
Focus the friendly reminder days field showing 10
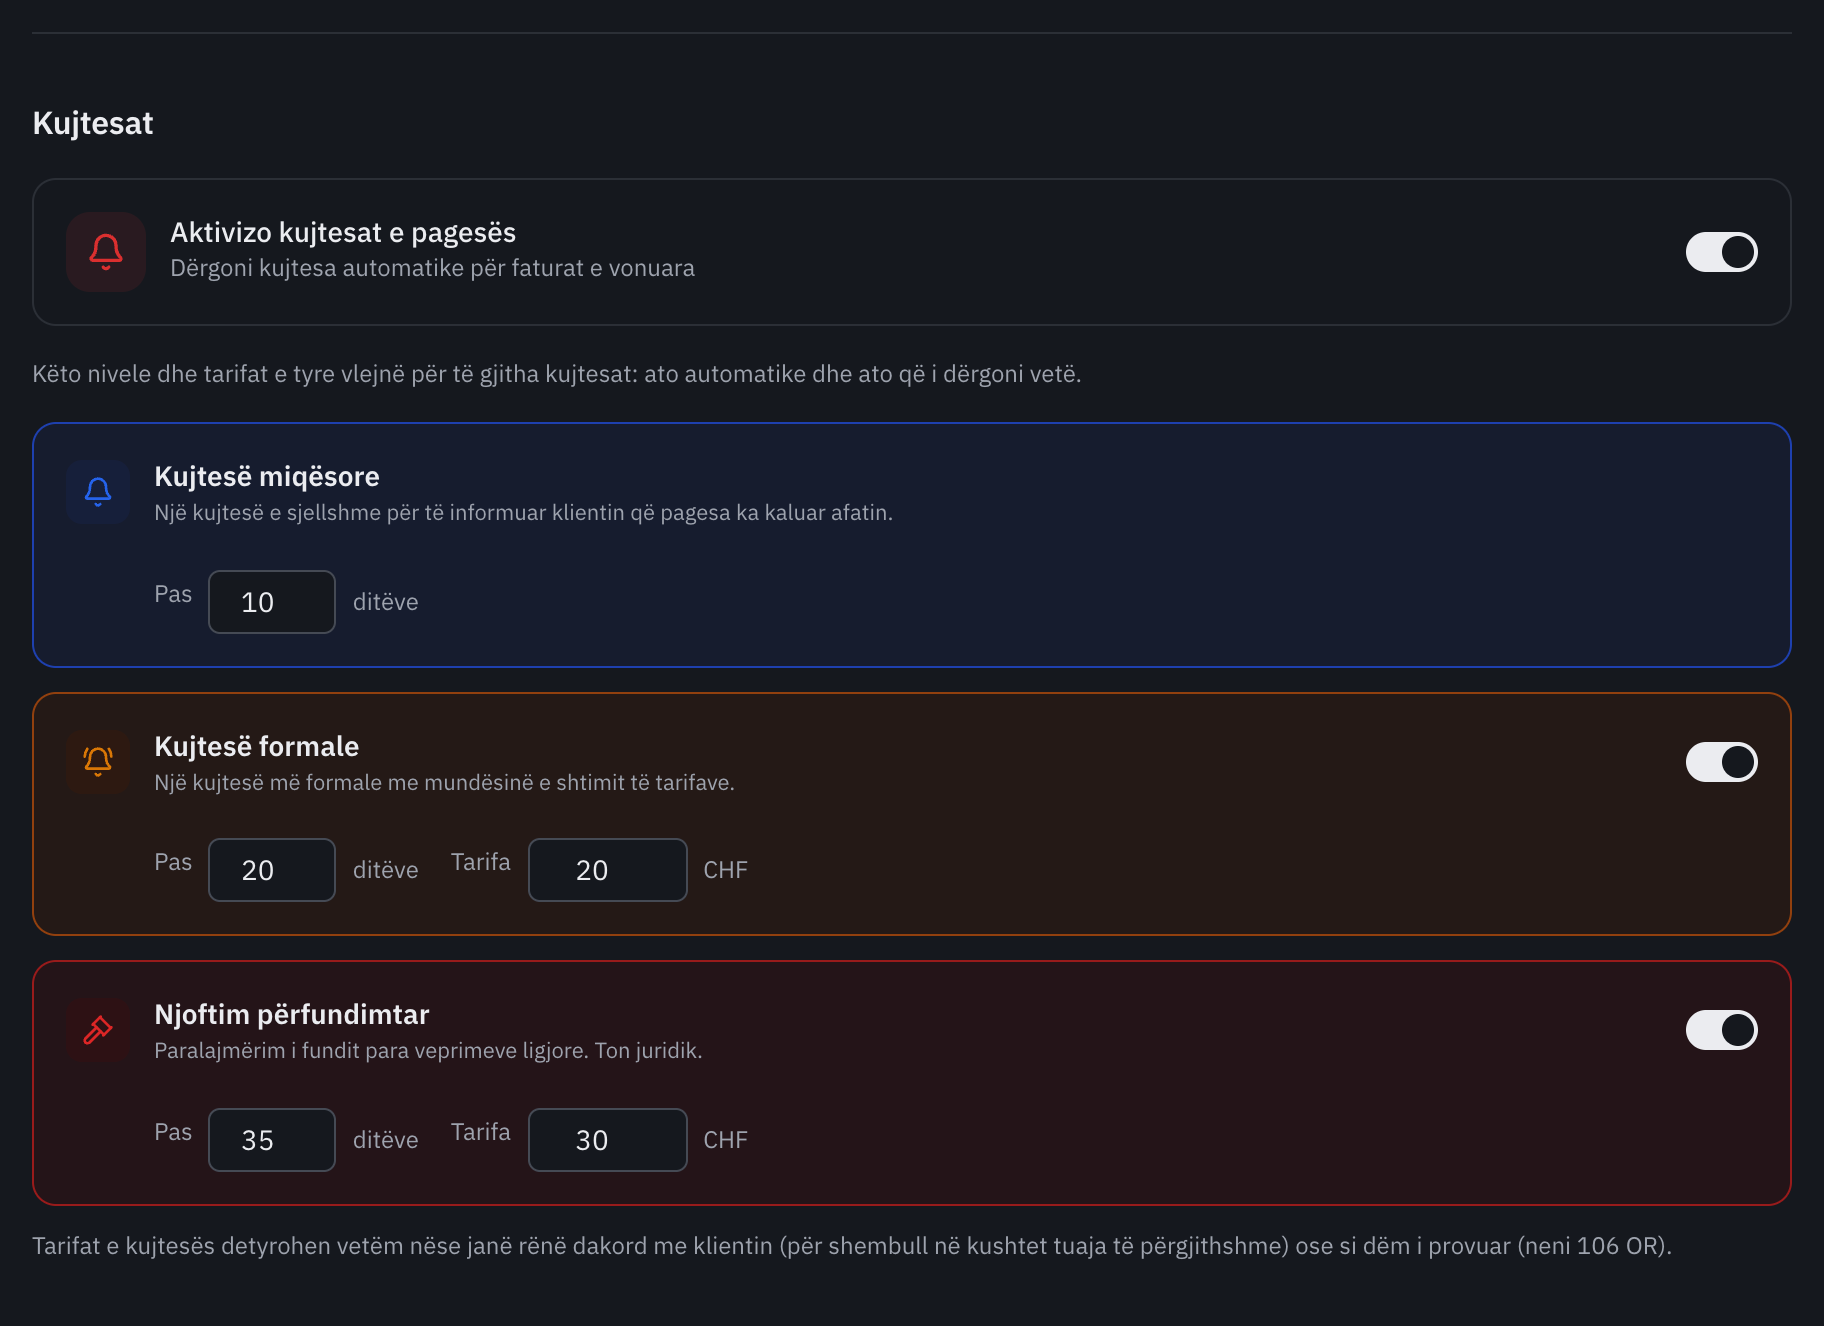[272, 602]
